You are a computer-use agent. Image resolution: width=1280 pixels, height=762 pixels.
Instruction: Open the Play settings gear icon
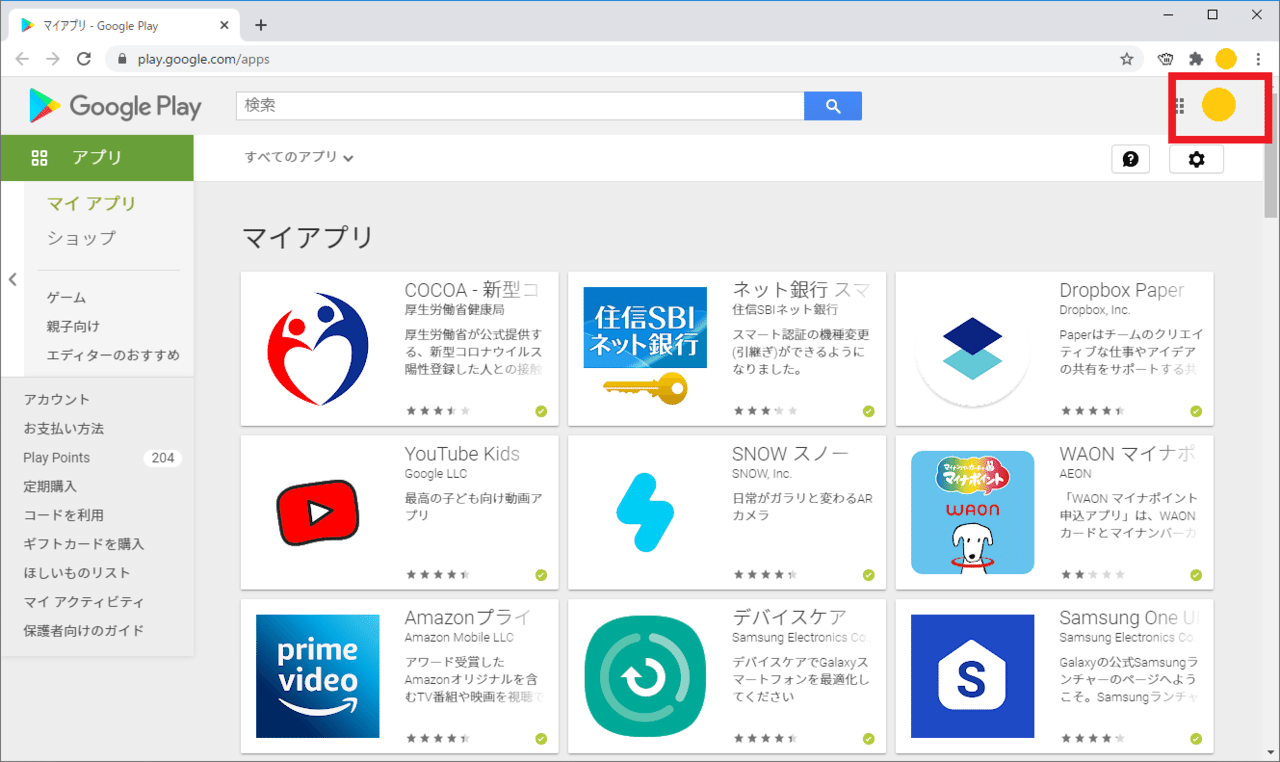pos(1196,158)
